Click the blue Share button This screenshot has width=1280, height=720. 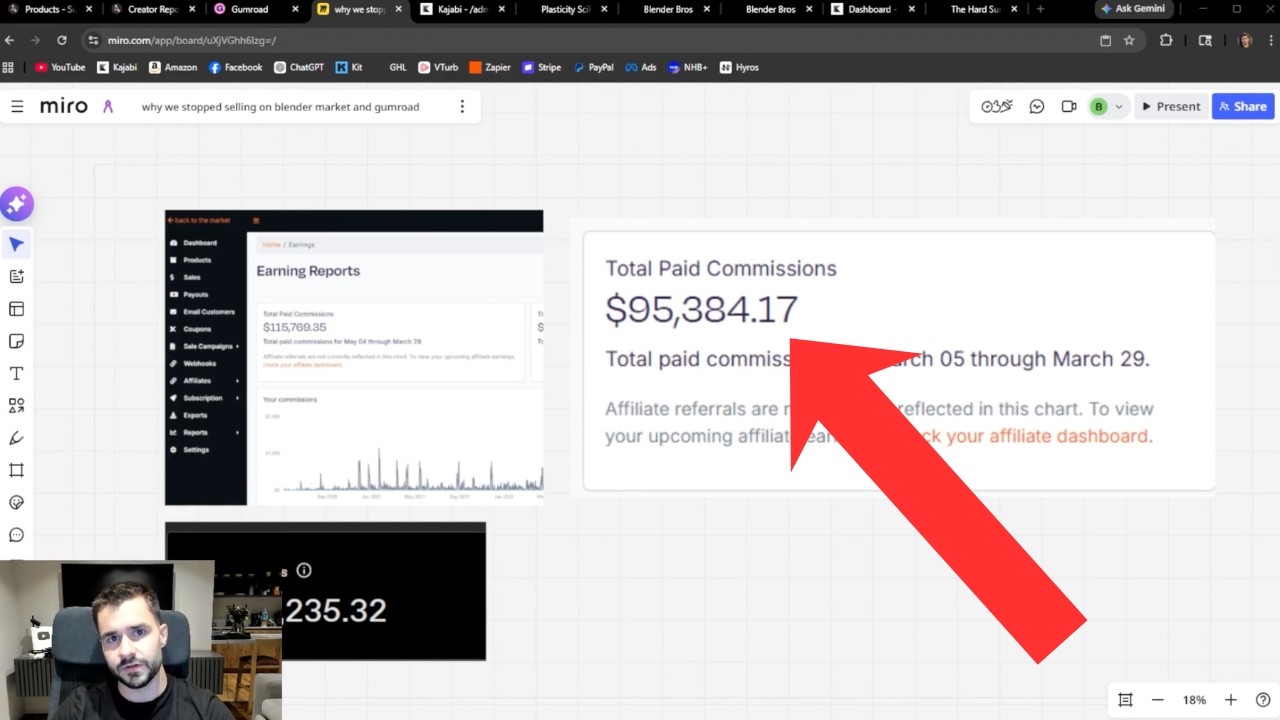point(1243,106)
